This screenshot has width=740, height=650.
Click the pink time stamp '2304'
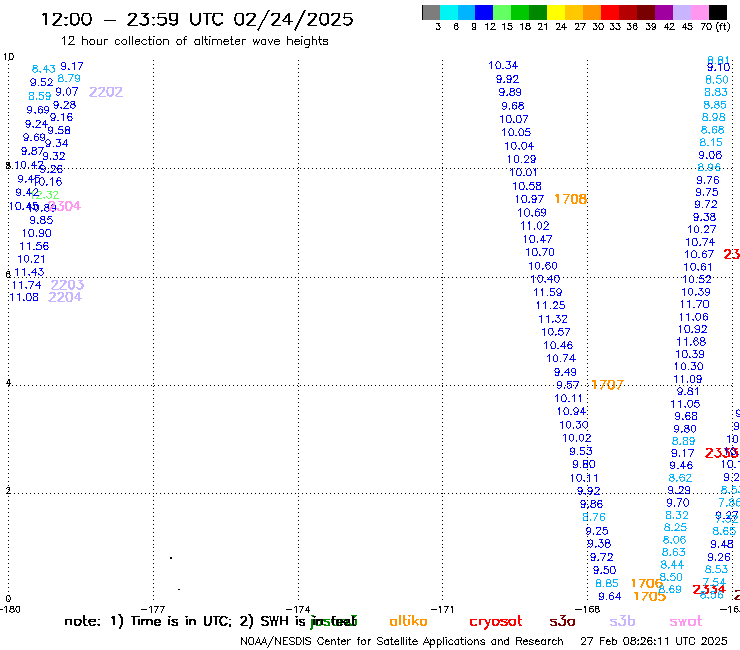[x=65, y=206]
